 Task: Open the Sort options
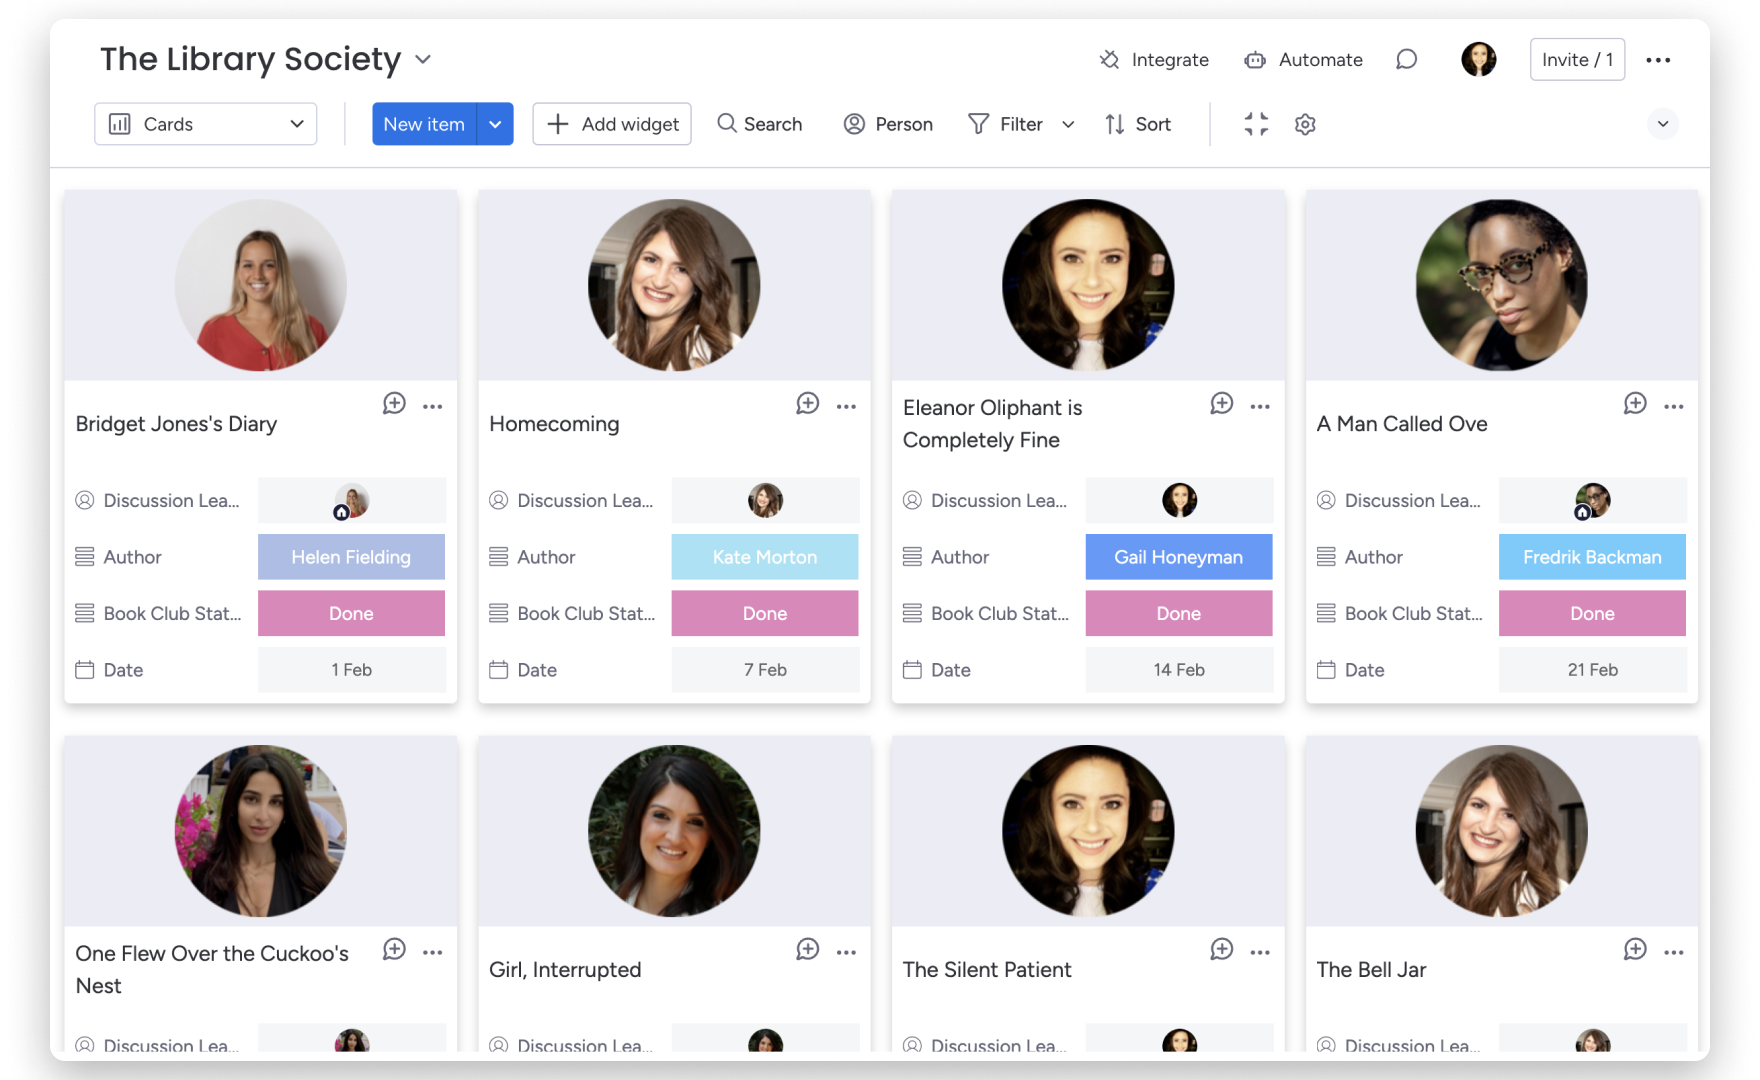pyautogui.click(x=1138, y=124)
